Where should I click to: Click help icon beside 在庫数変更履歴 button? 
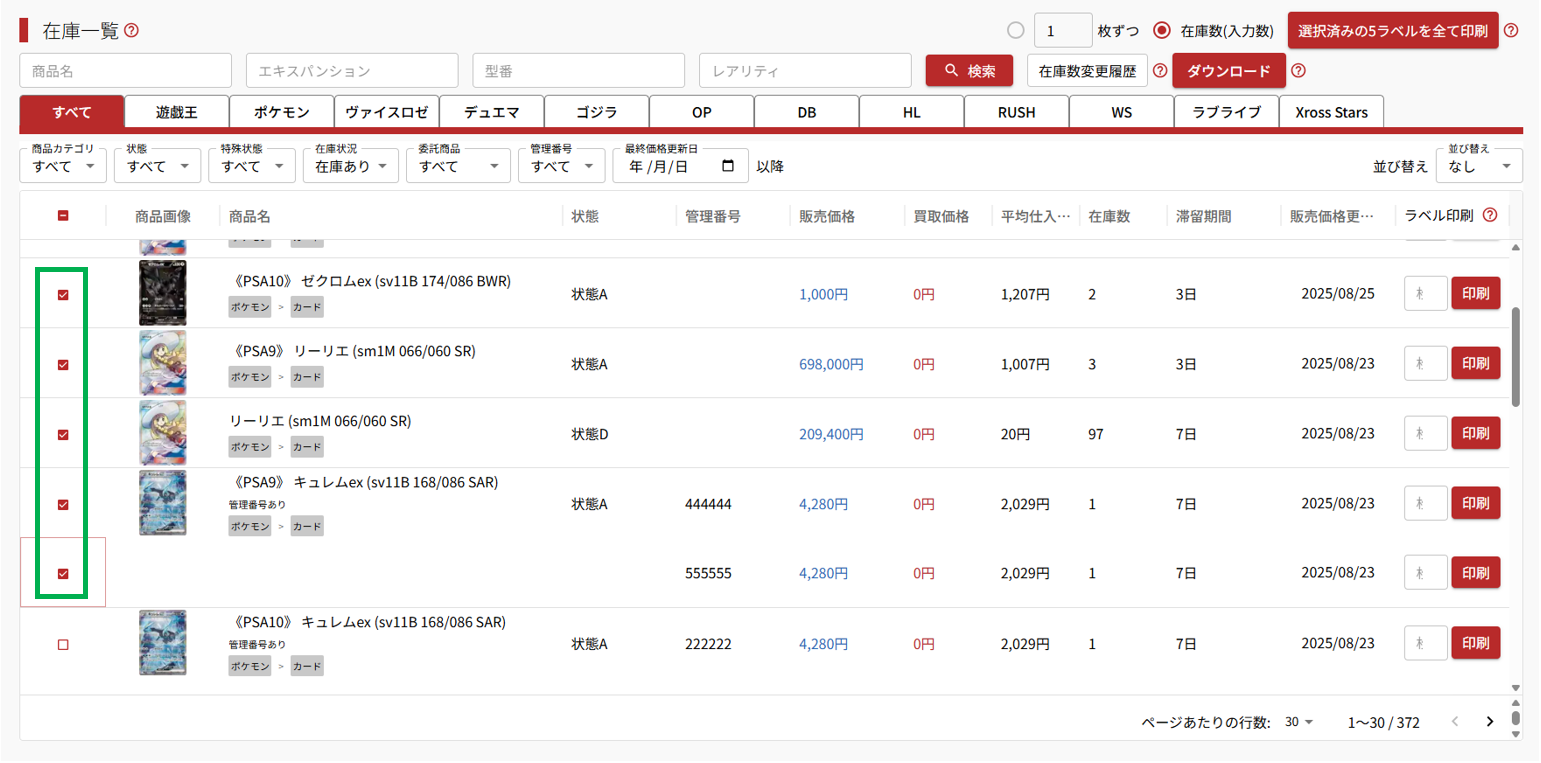[1160, 71]
